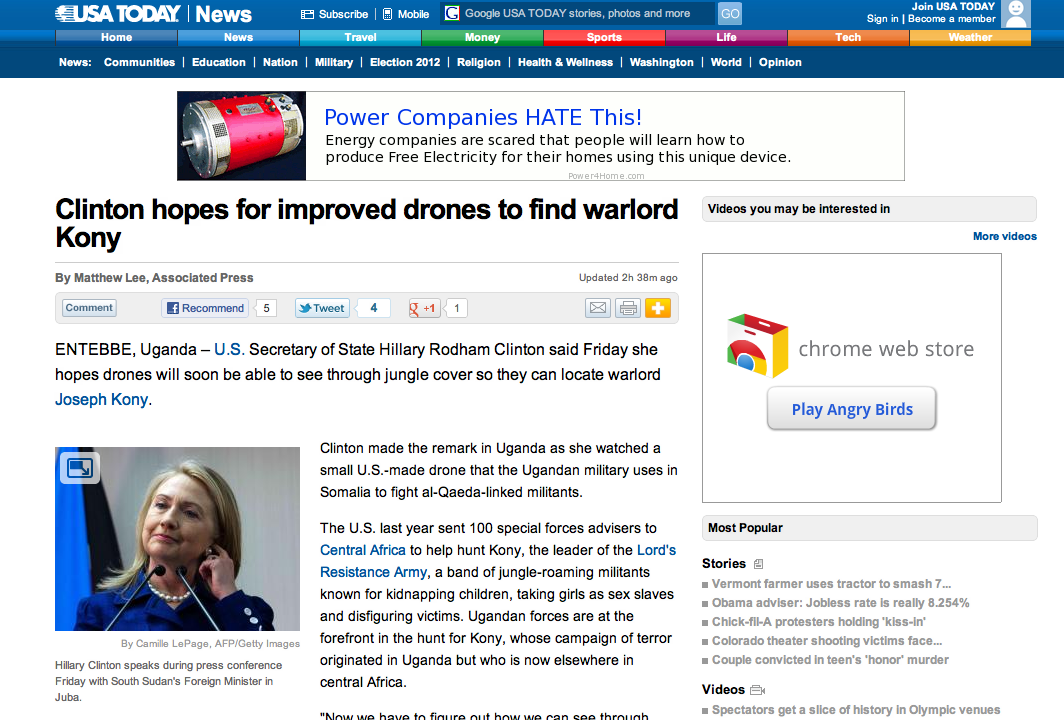Go to Communities news section
This screenshot has width=1064, height=720.
coord(139,62)
